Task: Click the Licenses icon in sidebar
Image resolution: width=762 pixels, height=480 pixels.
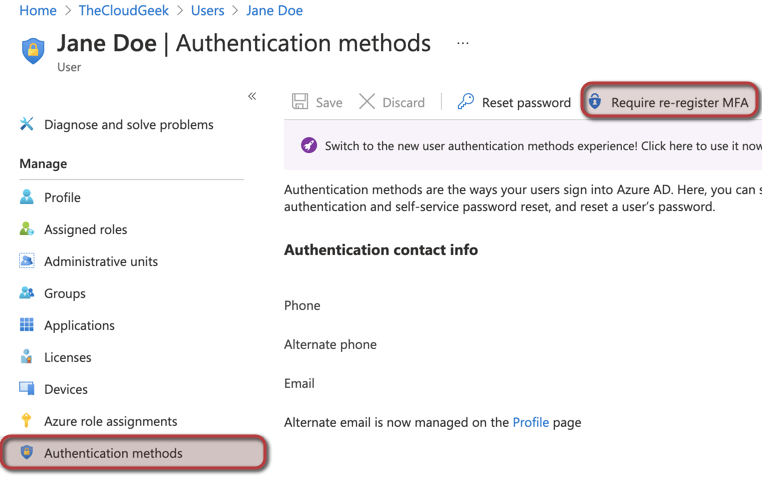Action: (27, 357)
